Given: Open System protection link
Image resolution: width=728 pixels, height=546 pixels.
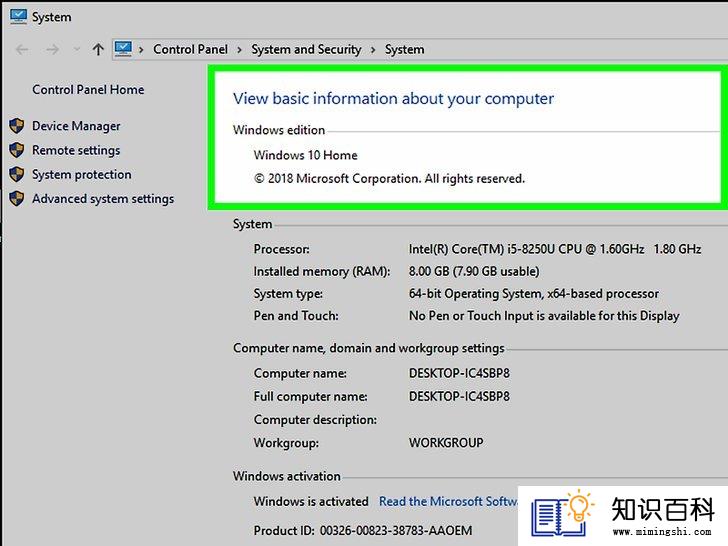Looking at the screenshot, I should click(x=82, y=175).
